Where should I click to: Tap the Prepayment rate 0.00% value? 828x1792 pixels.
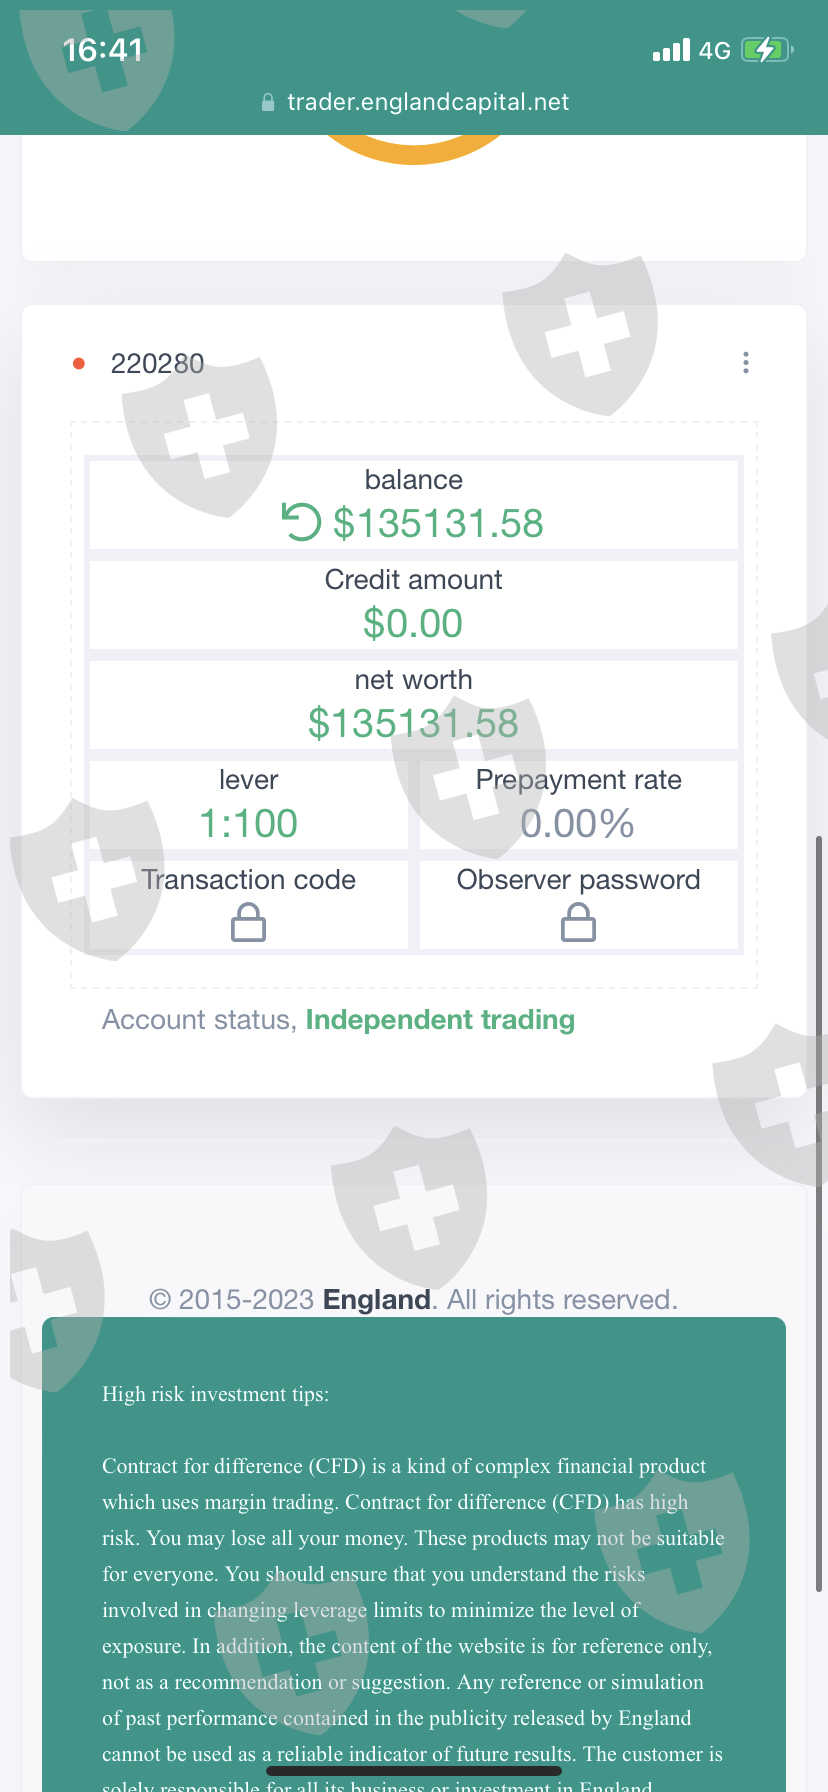click(x=578, y=823)
